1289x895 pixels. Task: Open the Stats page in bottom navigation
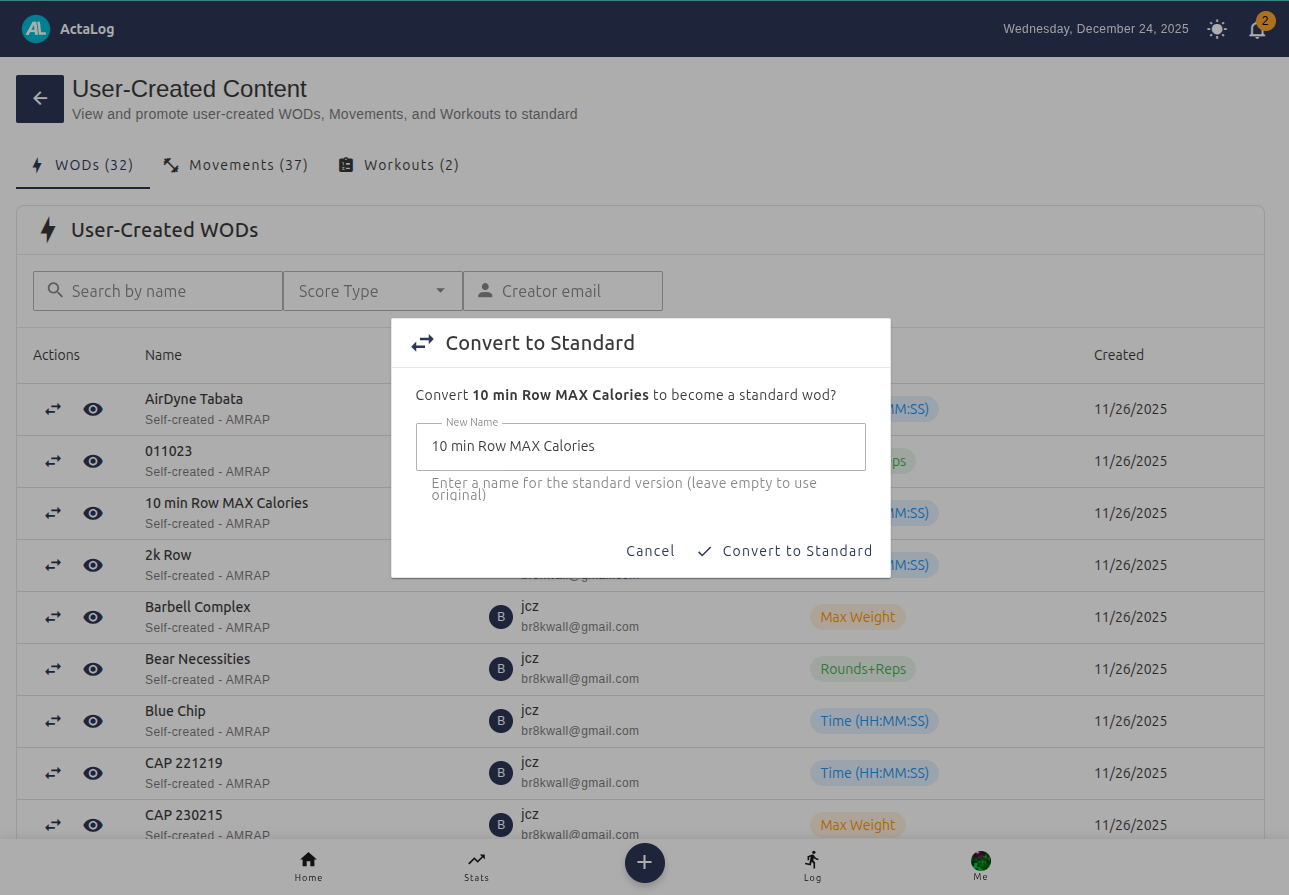tap(476, 866)
